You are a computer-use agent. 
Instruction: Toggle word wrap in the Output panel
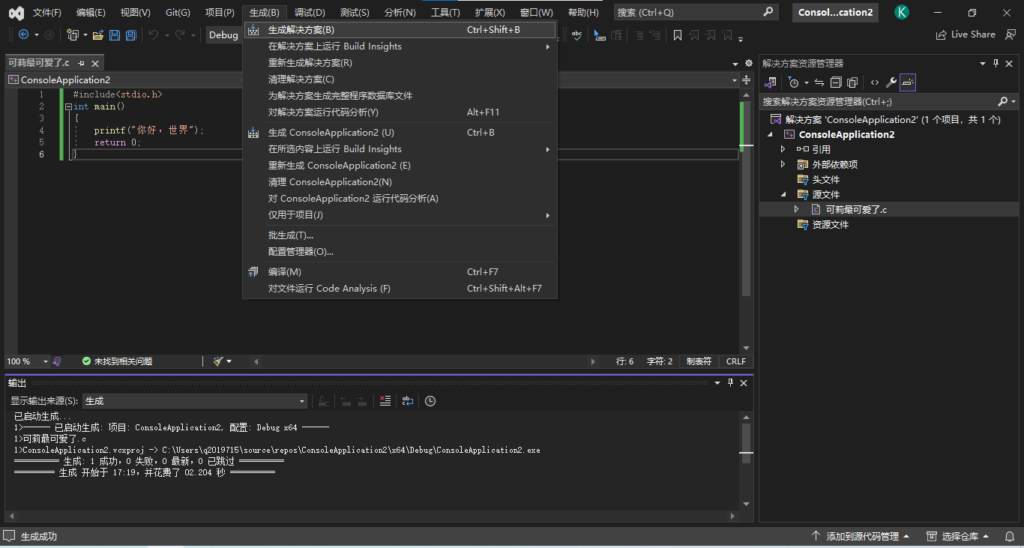click(x=407, y=401)
